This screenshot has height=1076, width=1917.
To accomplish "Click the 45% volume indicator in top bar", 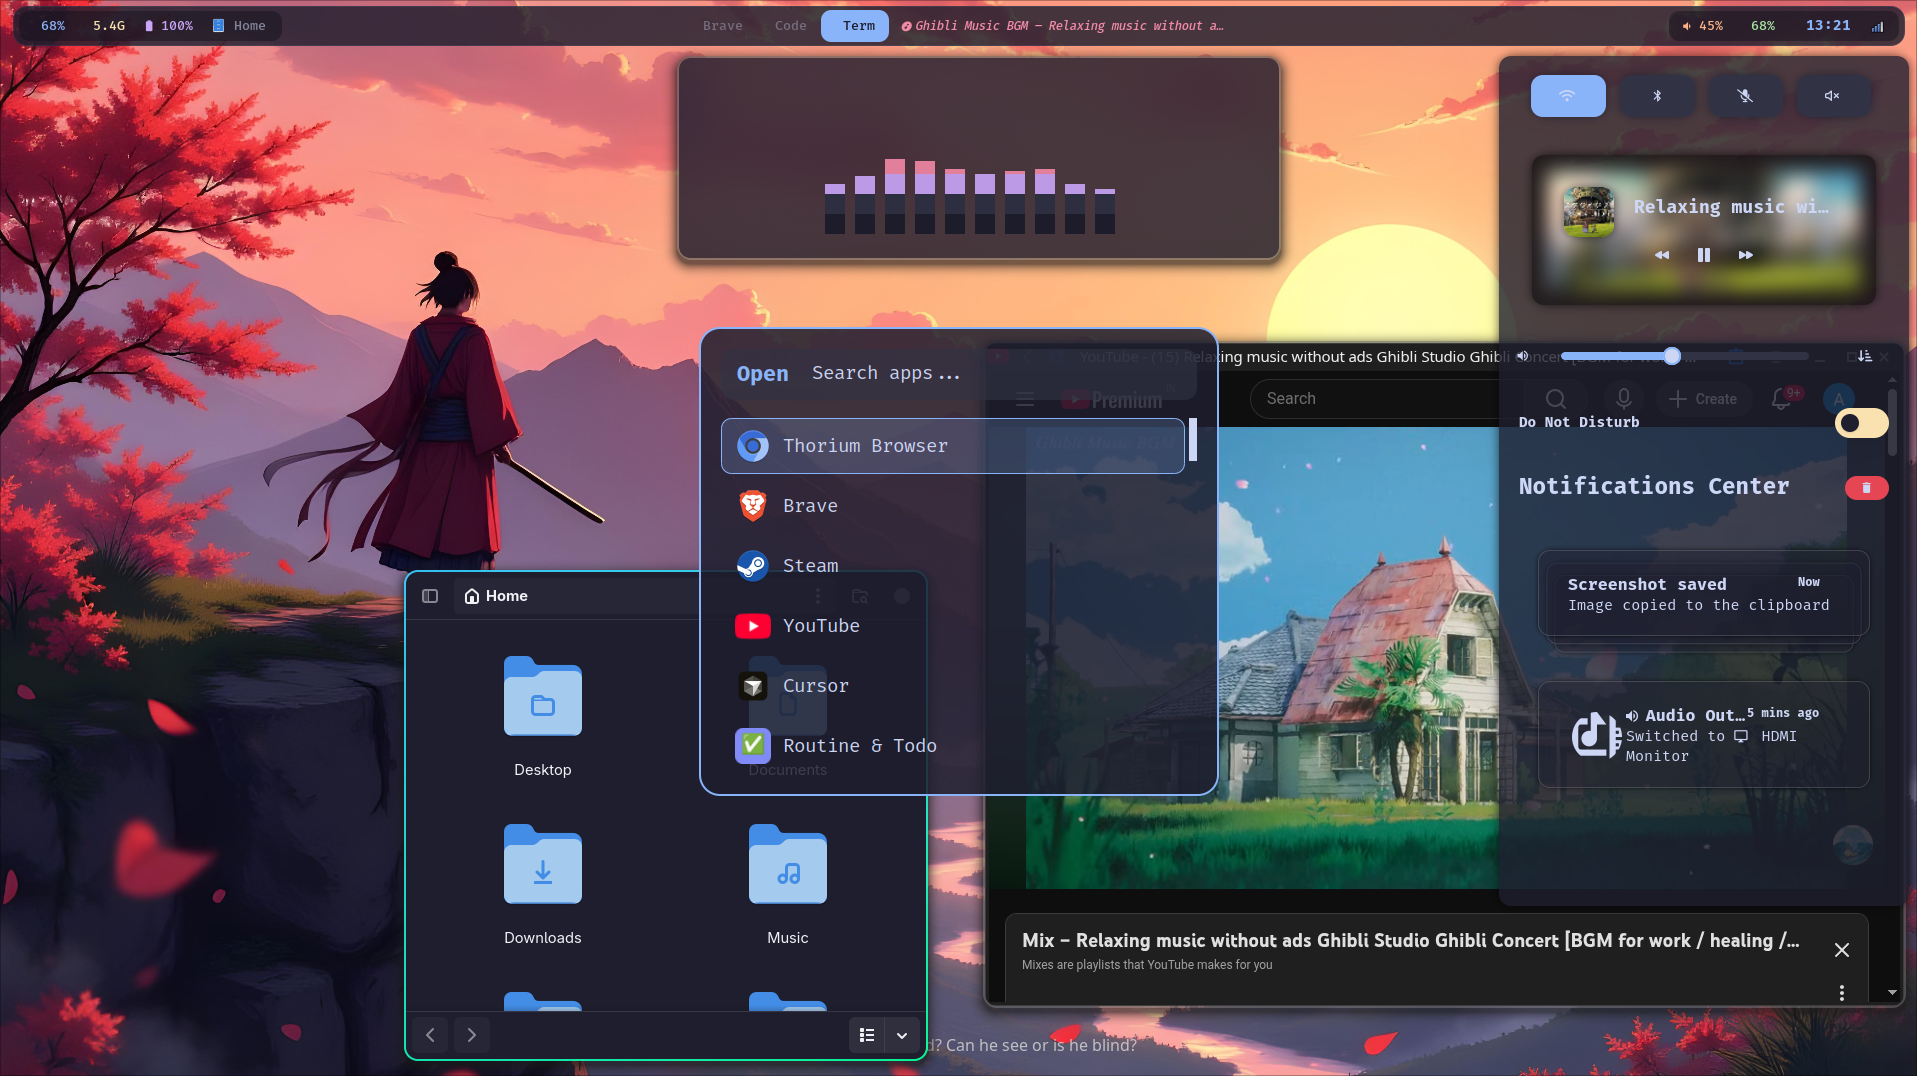I will pos(1702,26).
